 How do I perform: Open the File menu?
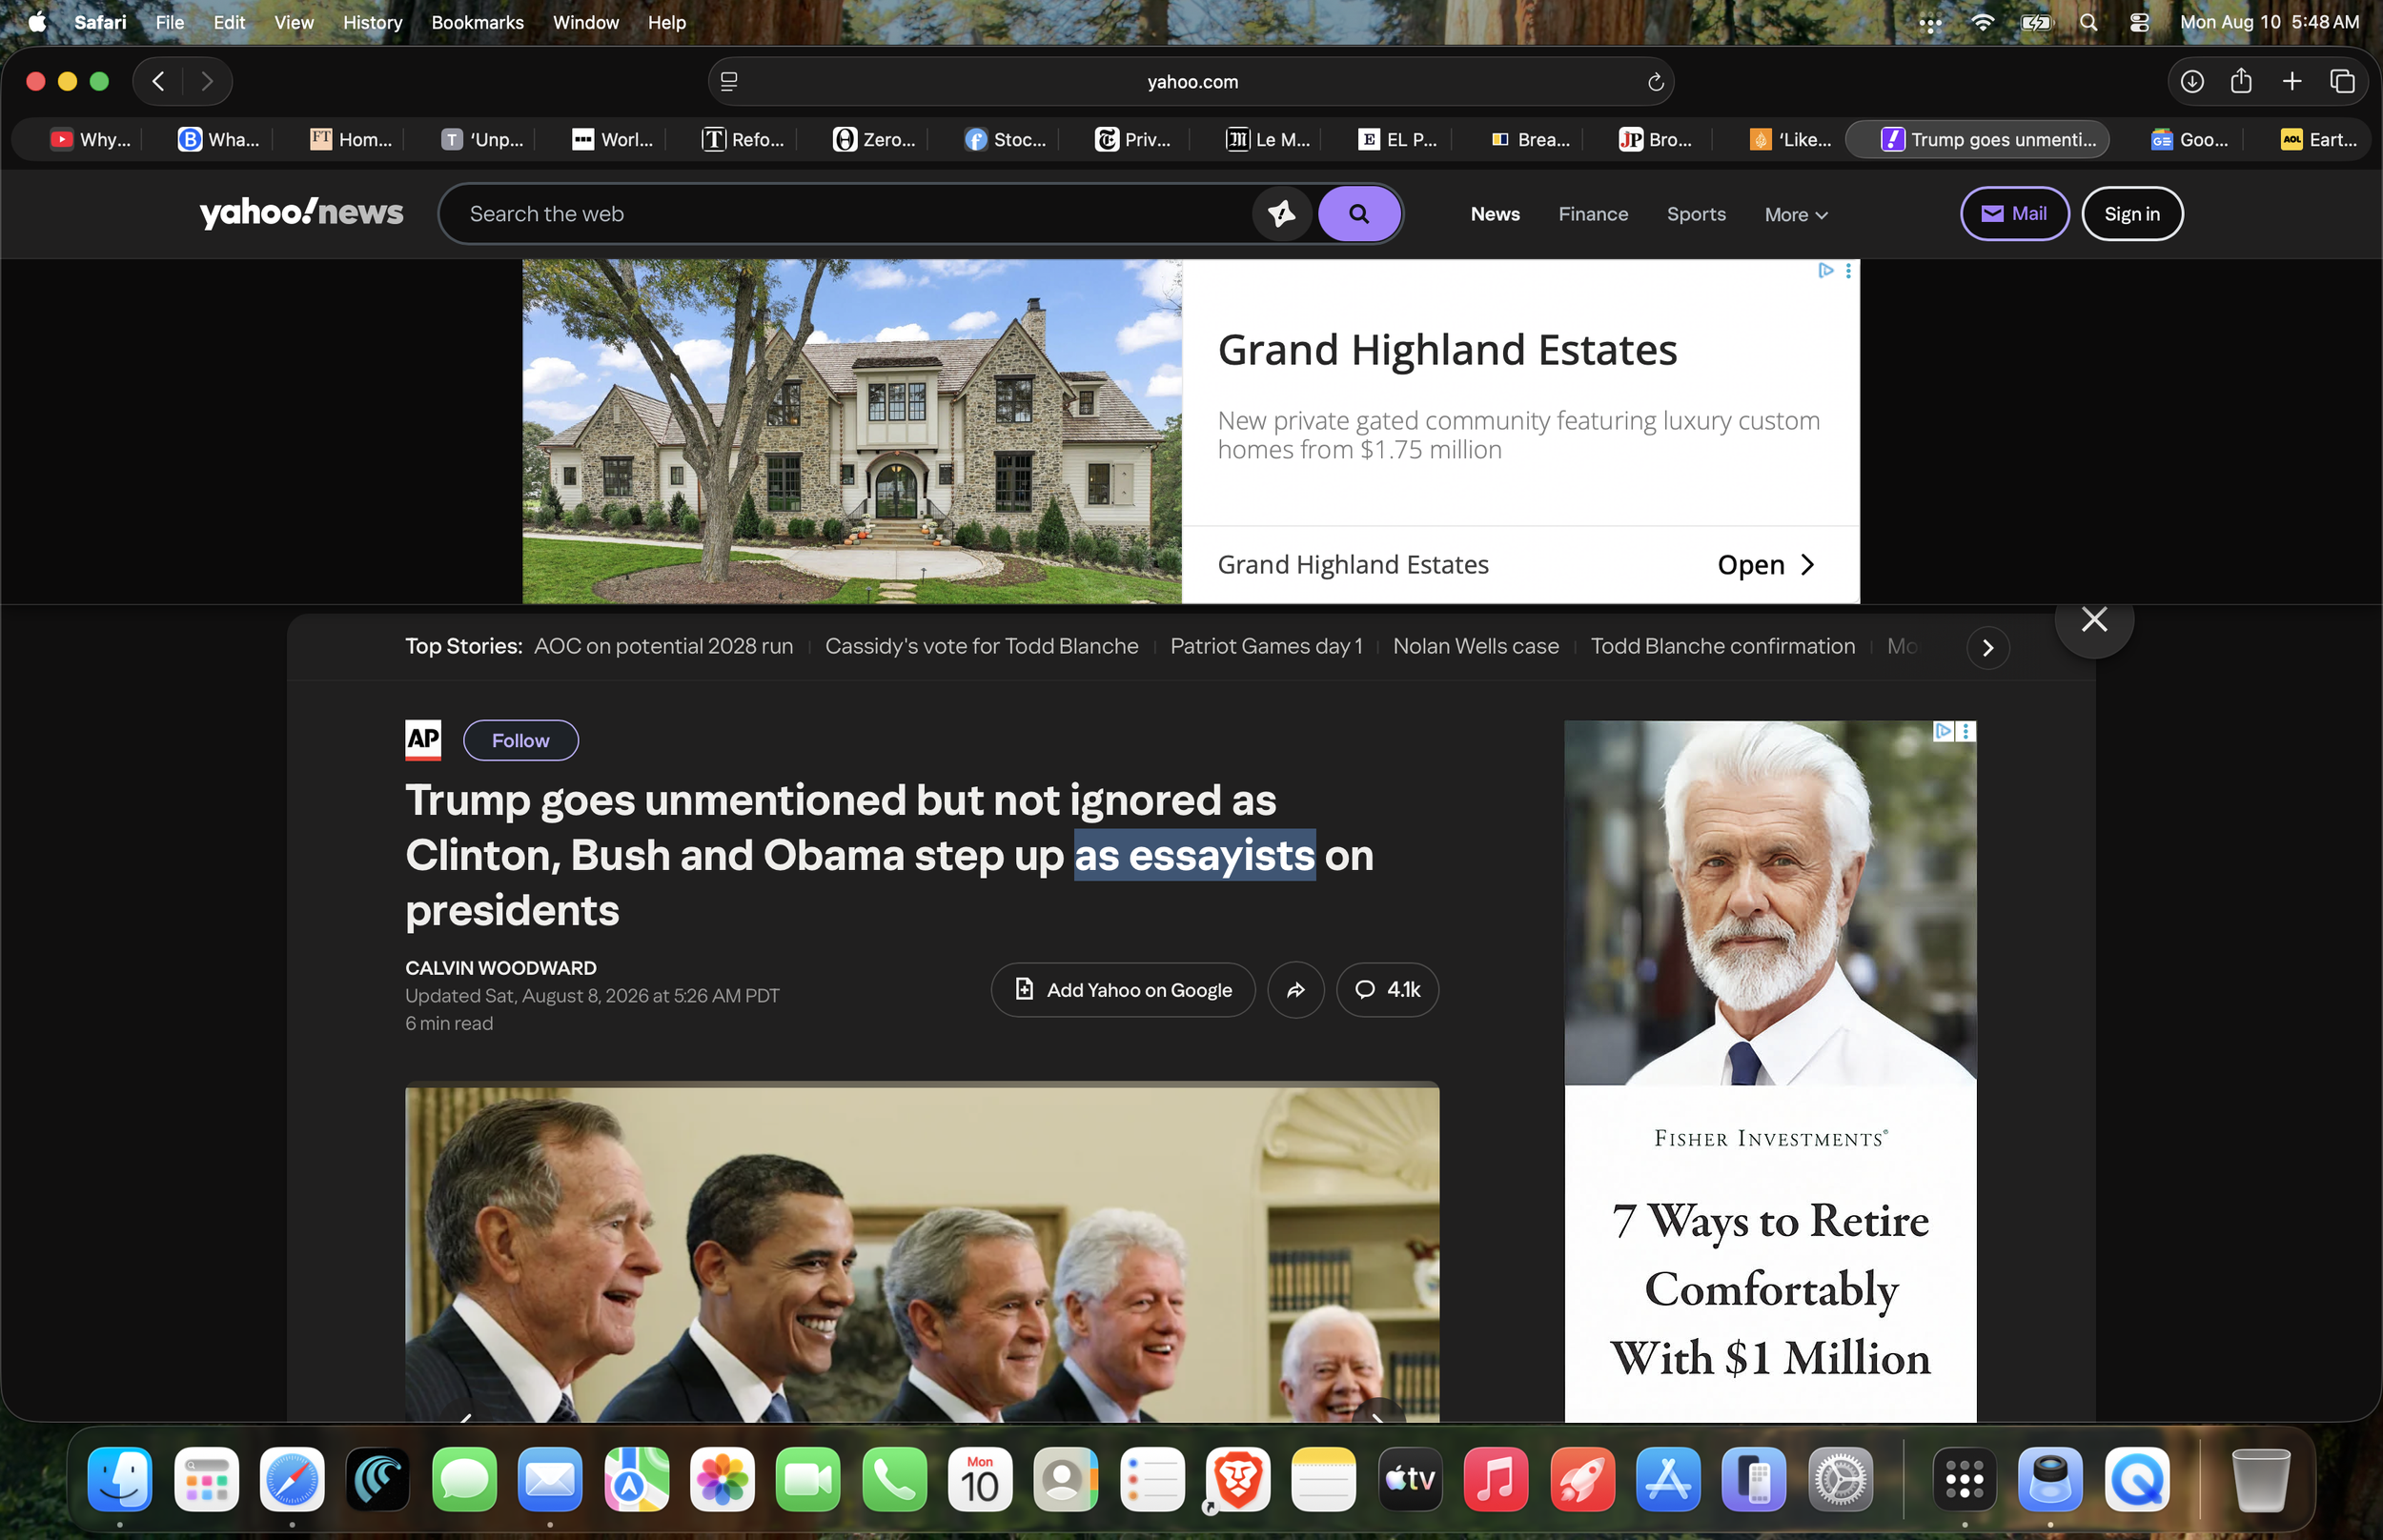tap(169, 22)
